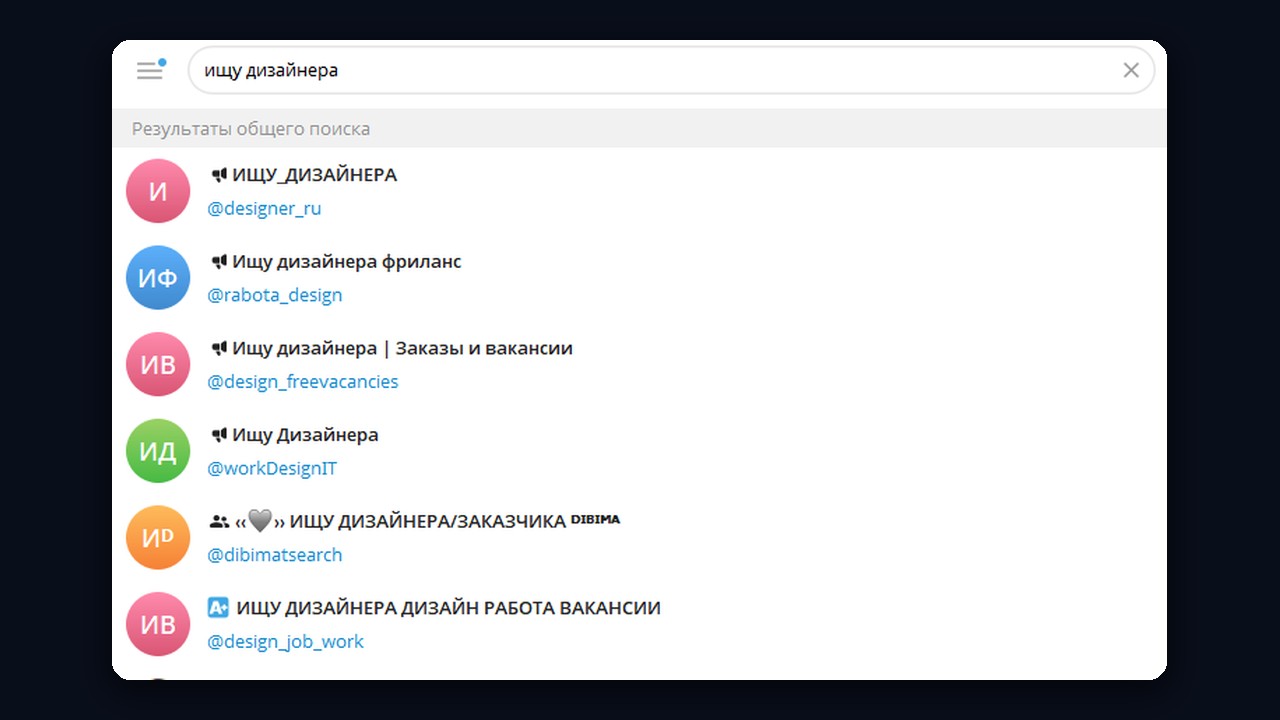This screenshot has width=1280, height=720.
Task: Click megaphone icon beside 'Заказы и вакансии'
Action: tap(219, 349)
